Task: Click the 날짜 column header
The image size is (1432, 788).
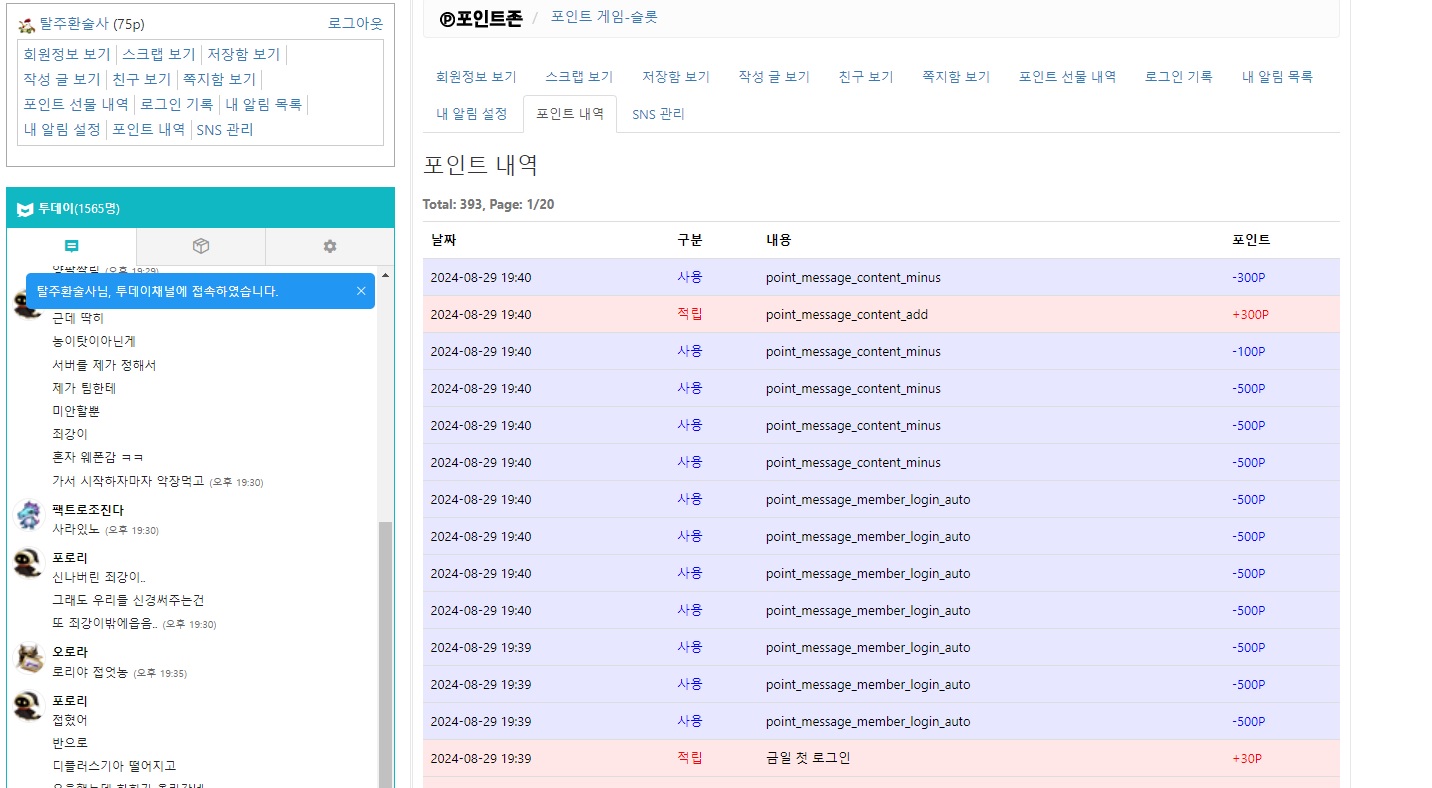Action: [x=443, y=240]
